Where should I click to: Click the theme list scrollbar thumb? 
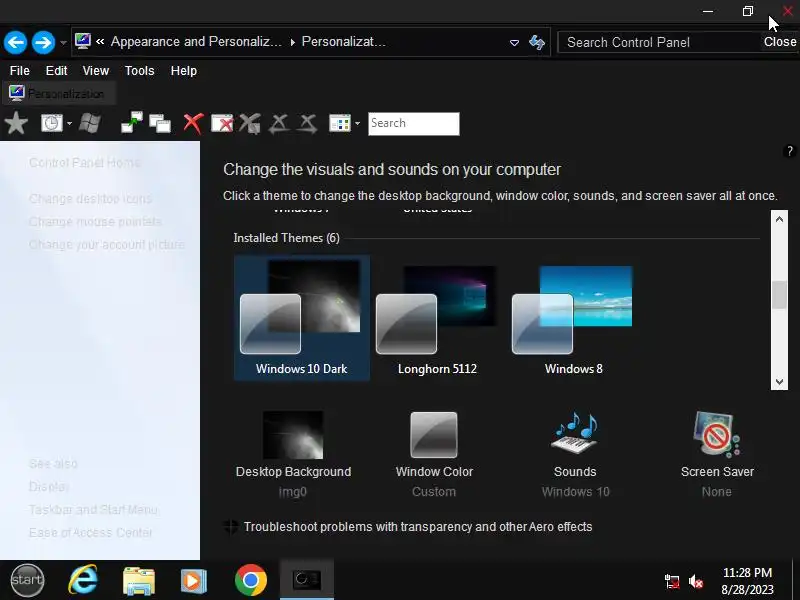click(779, 294)
